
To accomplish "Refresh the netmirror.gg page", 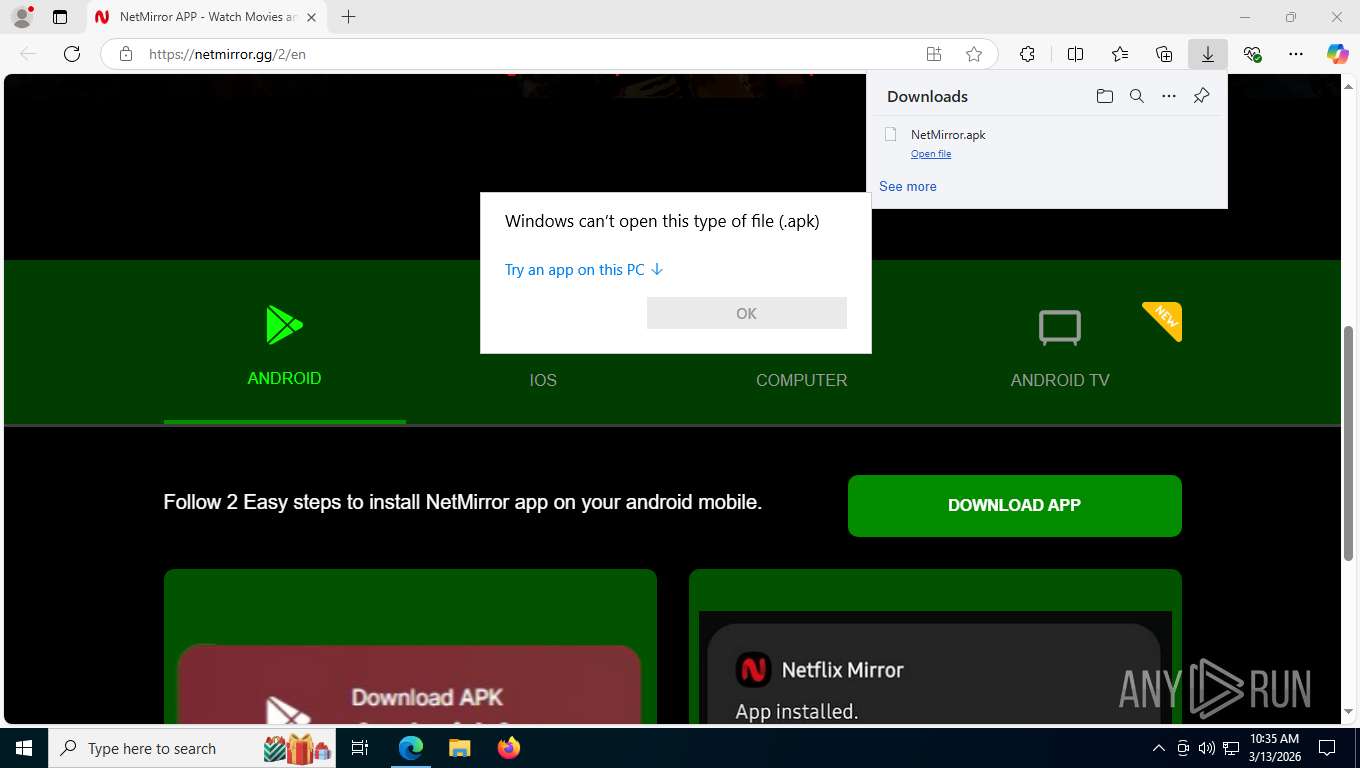I will (x=72, y=54).
